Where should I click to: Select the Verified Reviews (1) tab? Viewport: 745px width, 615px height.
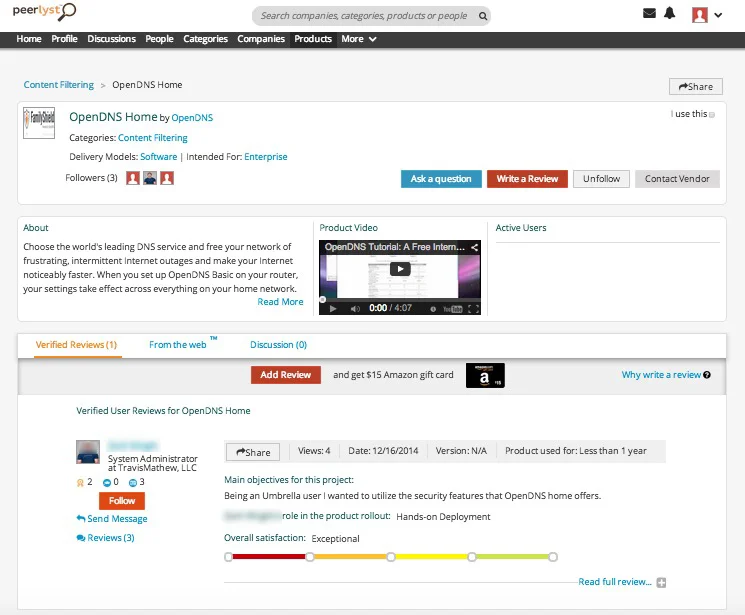[76, 345]
